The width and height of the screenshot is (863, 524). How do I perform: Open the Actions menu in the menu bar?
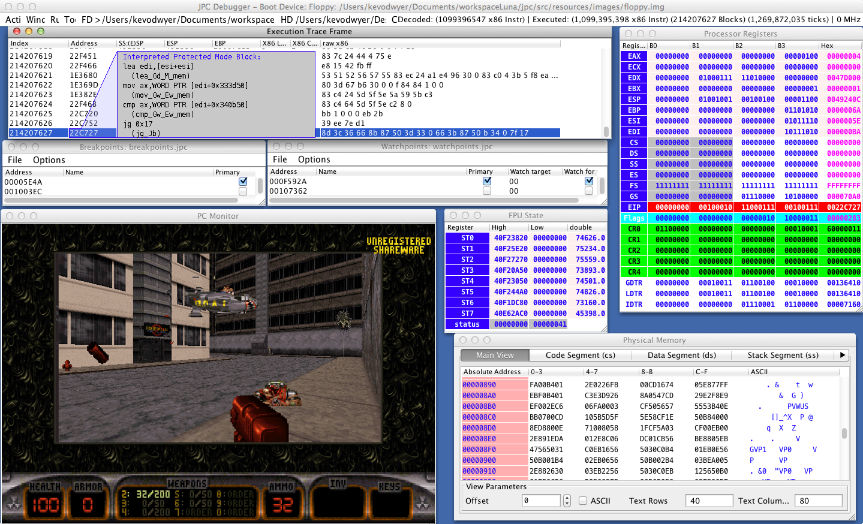tap(13, 19)
